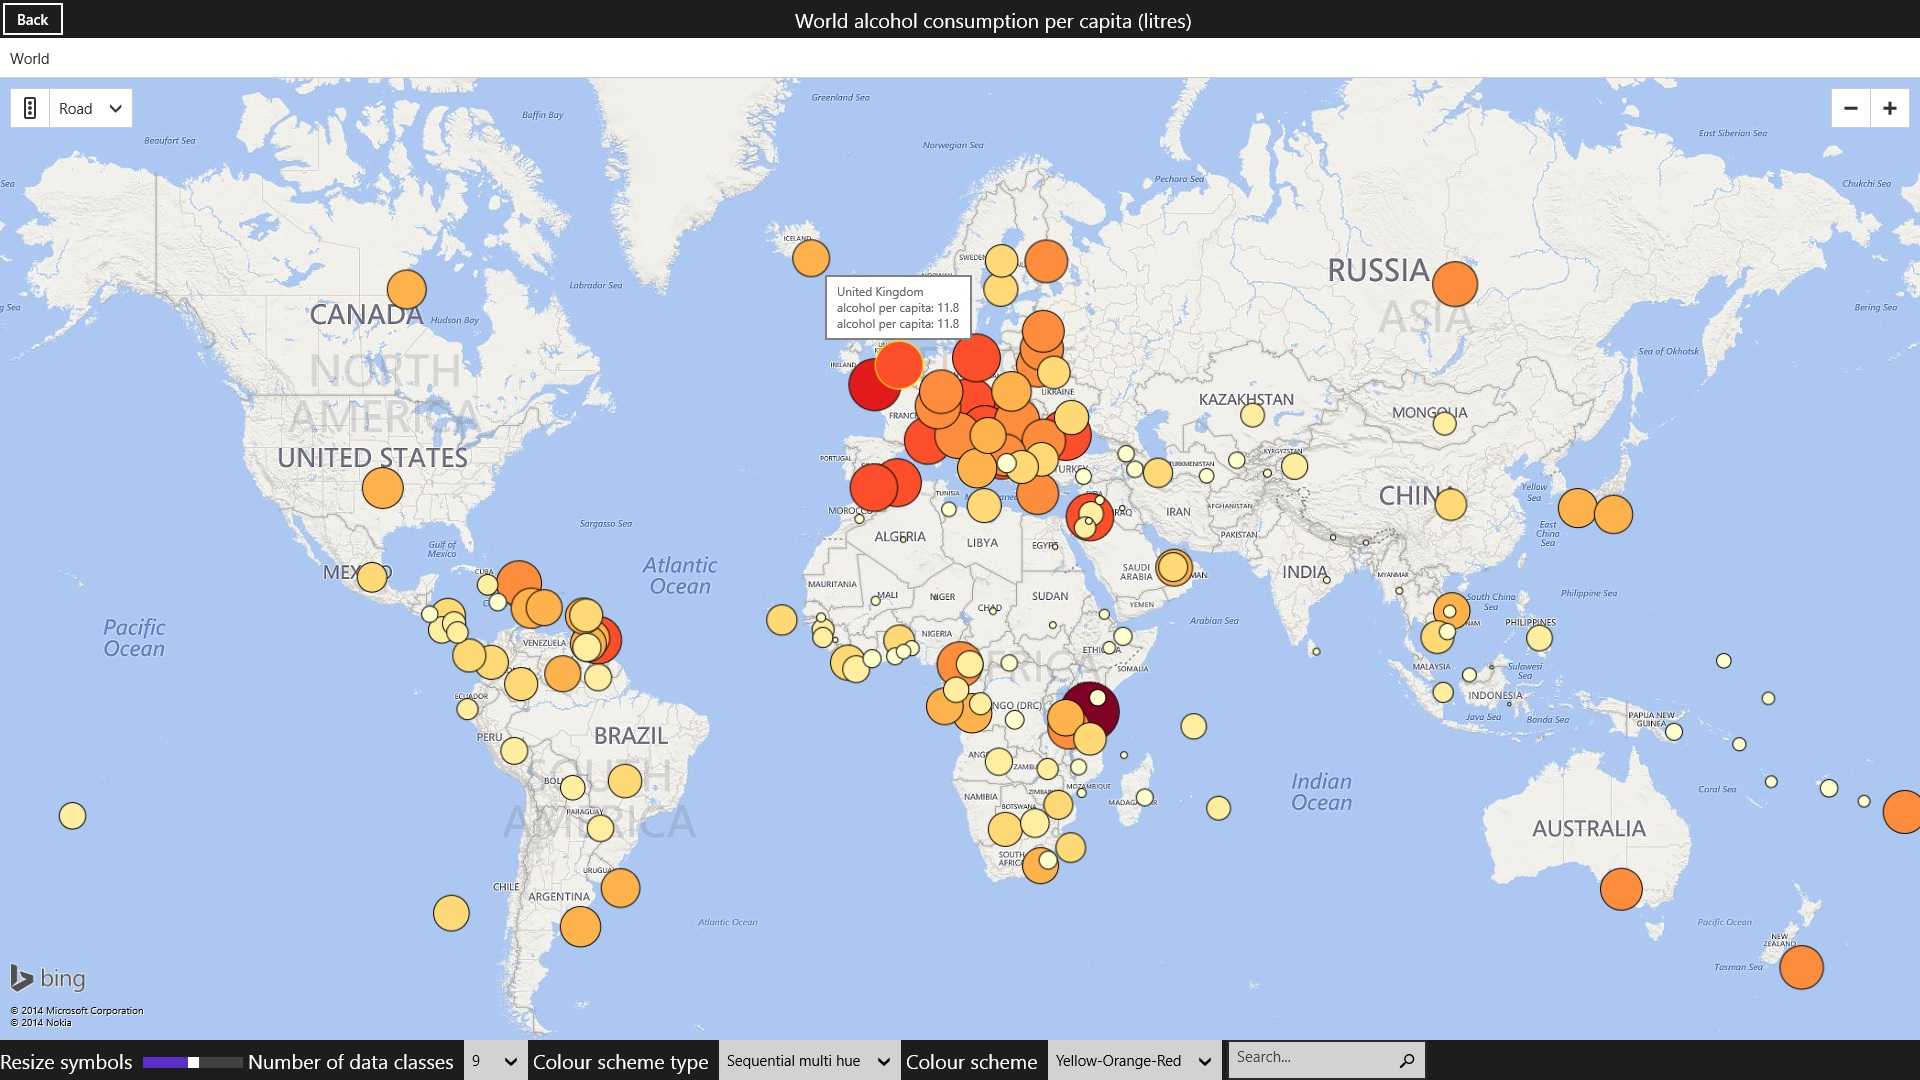Click the Search input field
Image resolution: width=1920 pixels, height=1080 pixels.
(1310, 1058)
